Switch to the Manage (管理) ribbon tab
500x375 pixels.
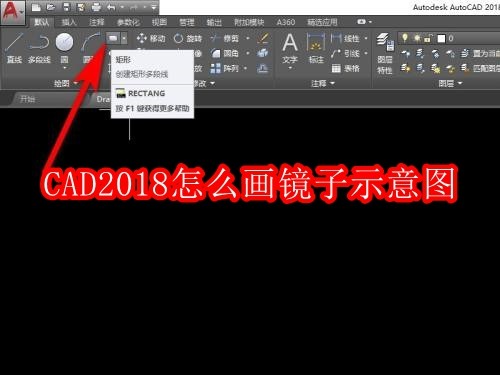click(187, 22)
